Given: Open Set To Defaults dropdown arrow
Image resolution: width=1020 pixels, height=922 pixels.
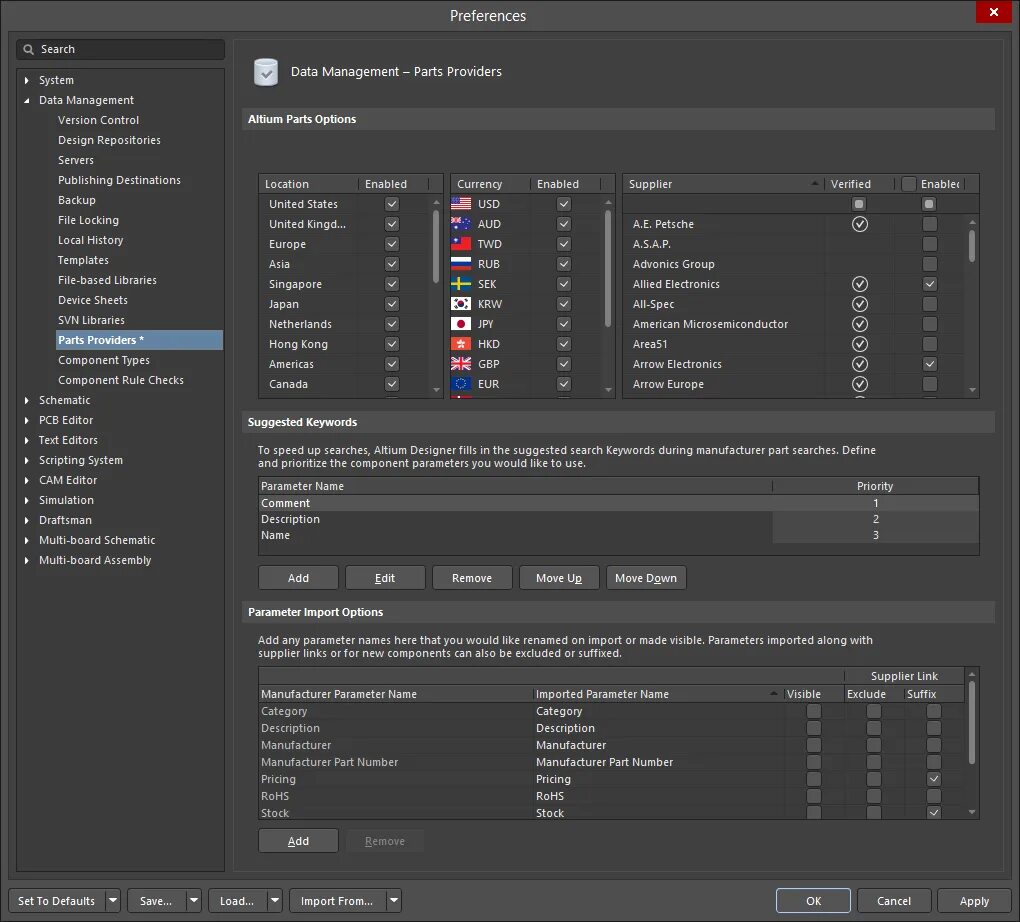Looking at the screenshot, I should [113, 901].
